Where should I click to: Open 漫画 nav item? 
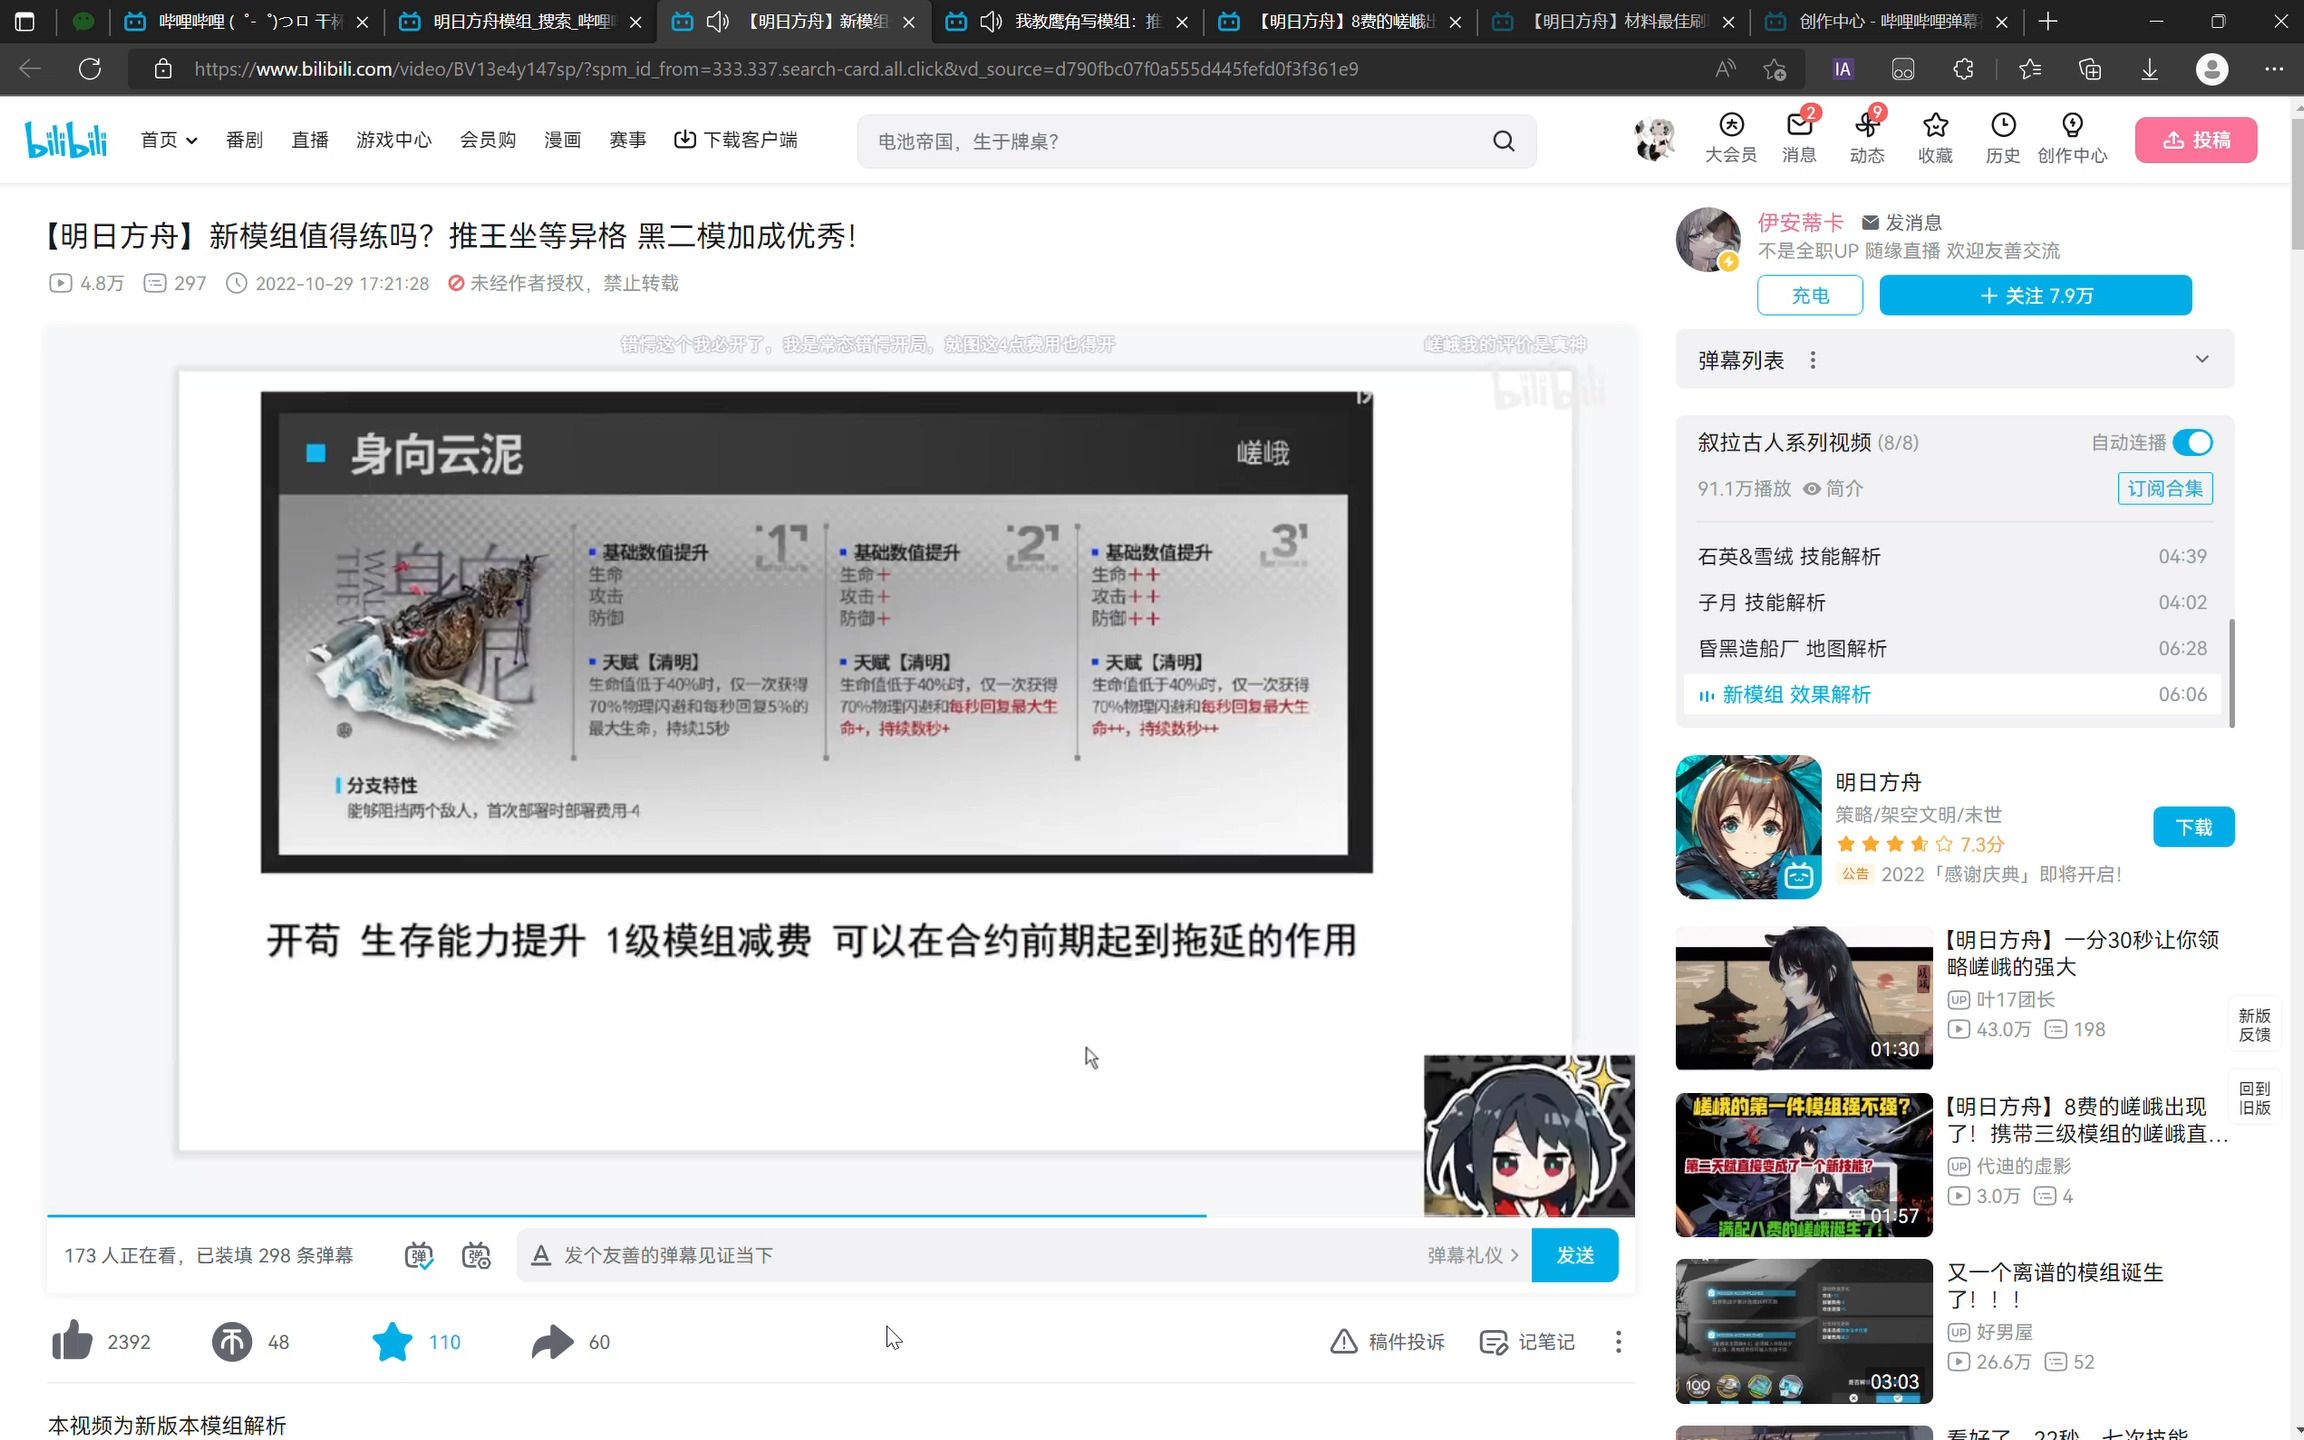coord(562,140)
